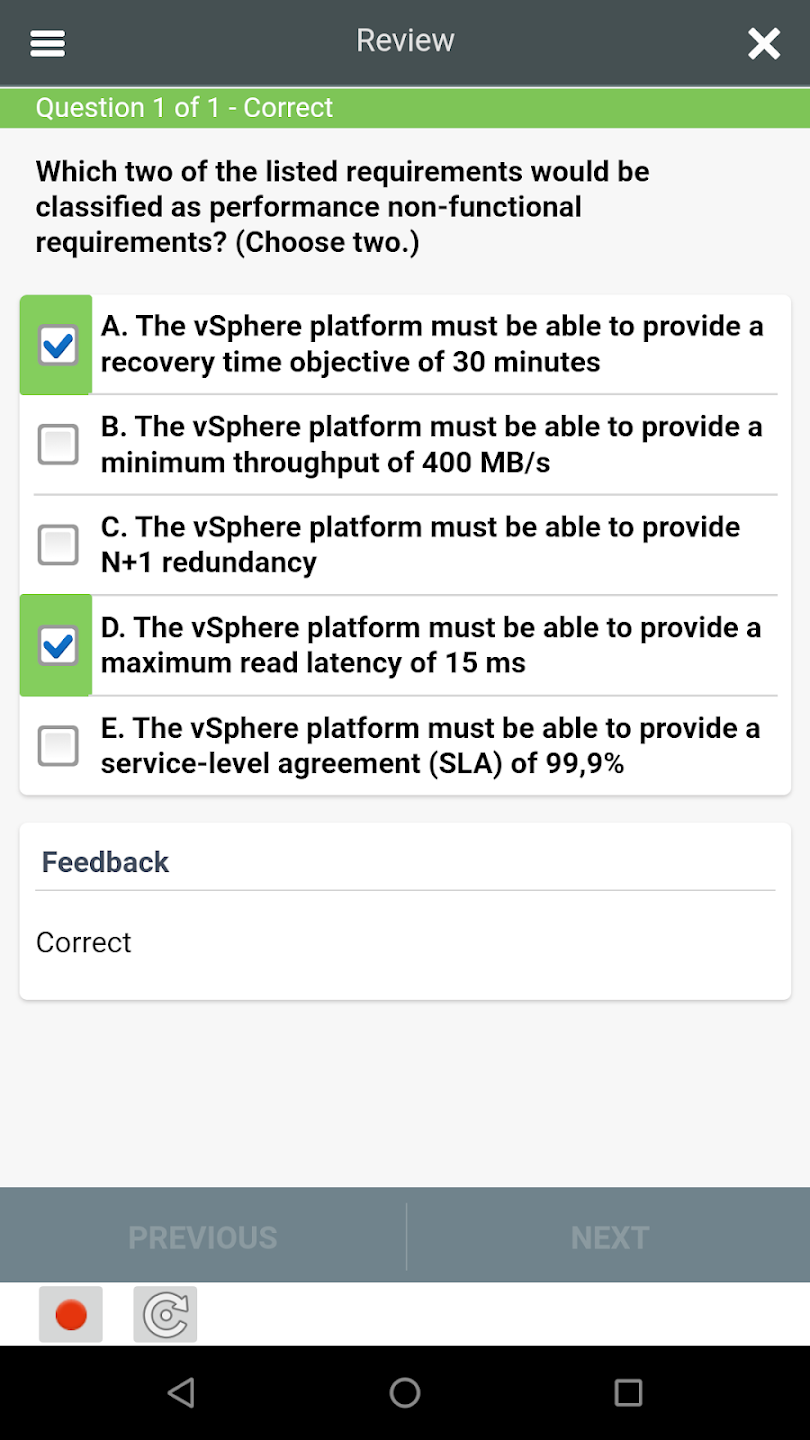The image size is (810, 1440).
Task: Check option E SLA 99,9% checkbox
Action: (x=58, y=746)
